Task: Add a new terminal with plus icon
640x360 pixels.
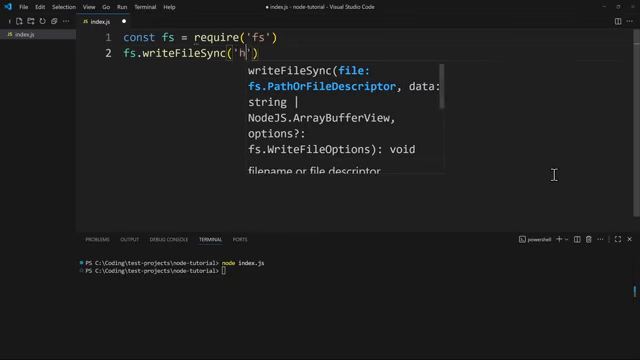Action: 559,240
